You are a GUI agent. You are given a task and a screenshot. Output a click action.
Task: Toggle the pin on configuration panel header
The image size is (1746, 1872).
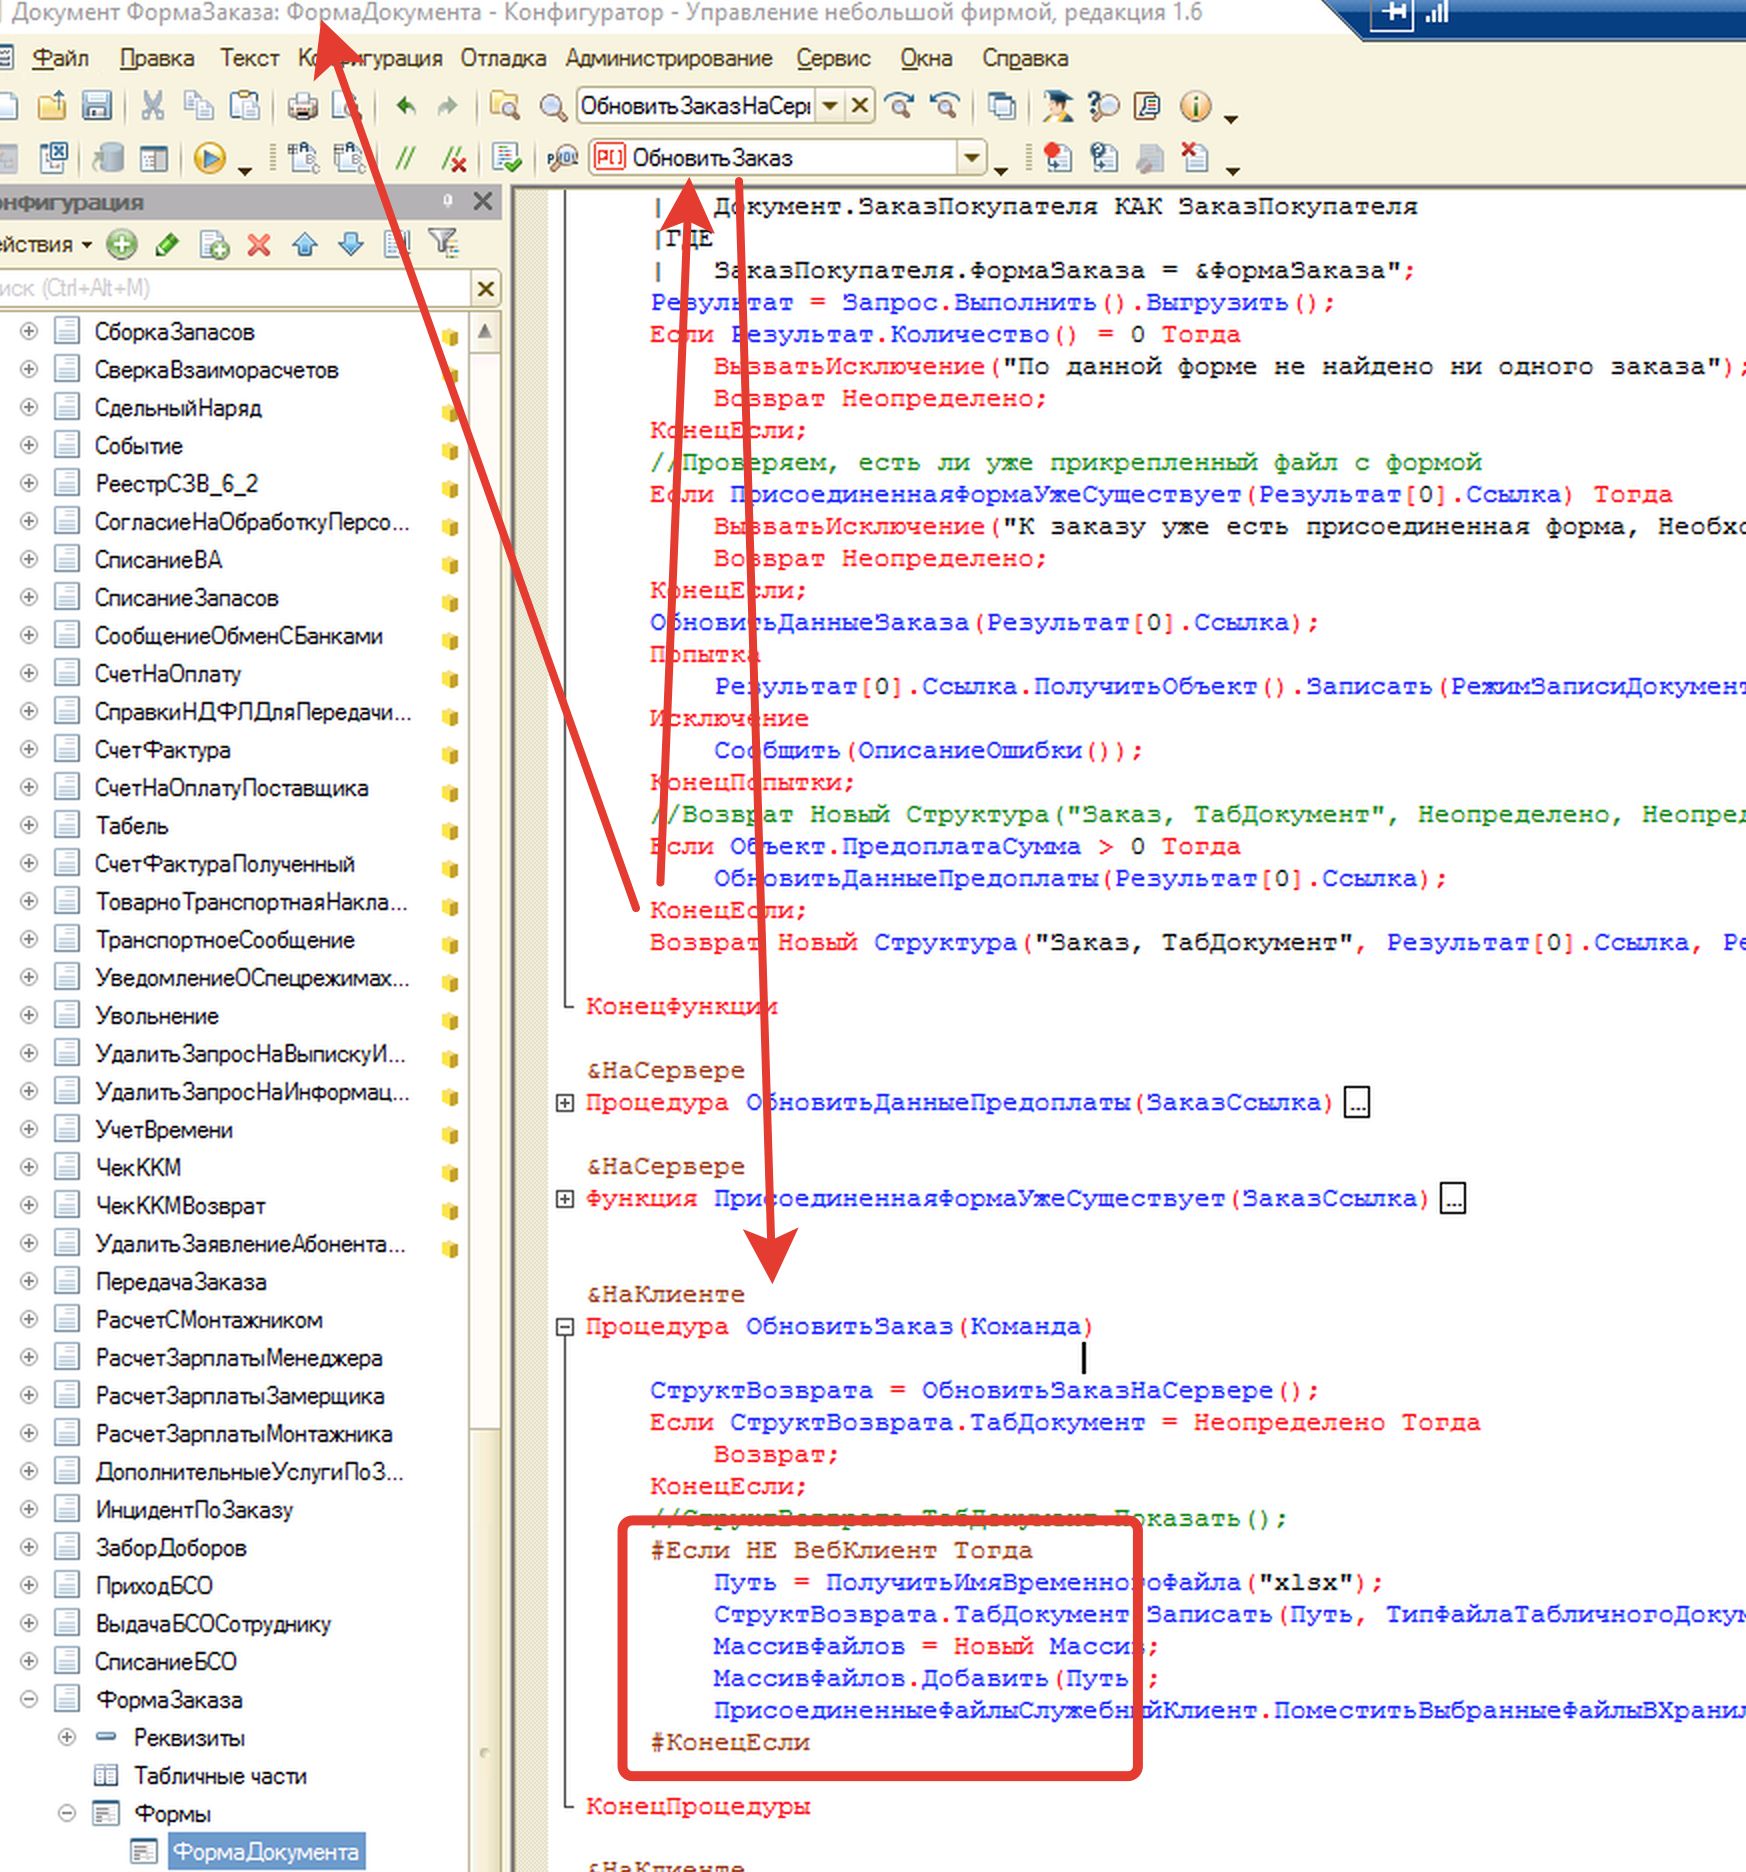(448, 202)
